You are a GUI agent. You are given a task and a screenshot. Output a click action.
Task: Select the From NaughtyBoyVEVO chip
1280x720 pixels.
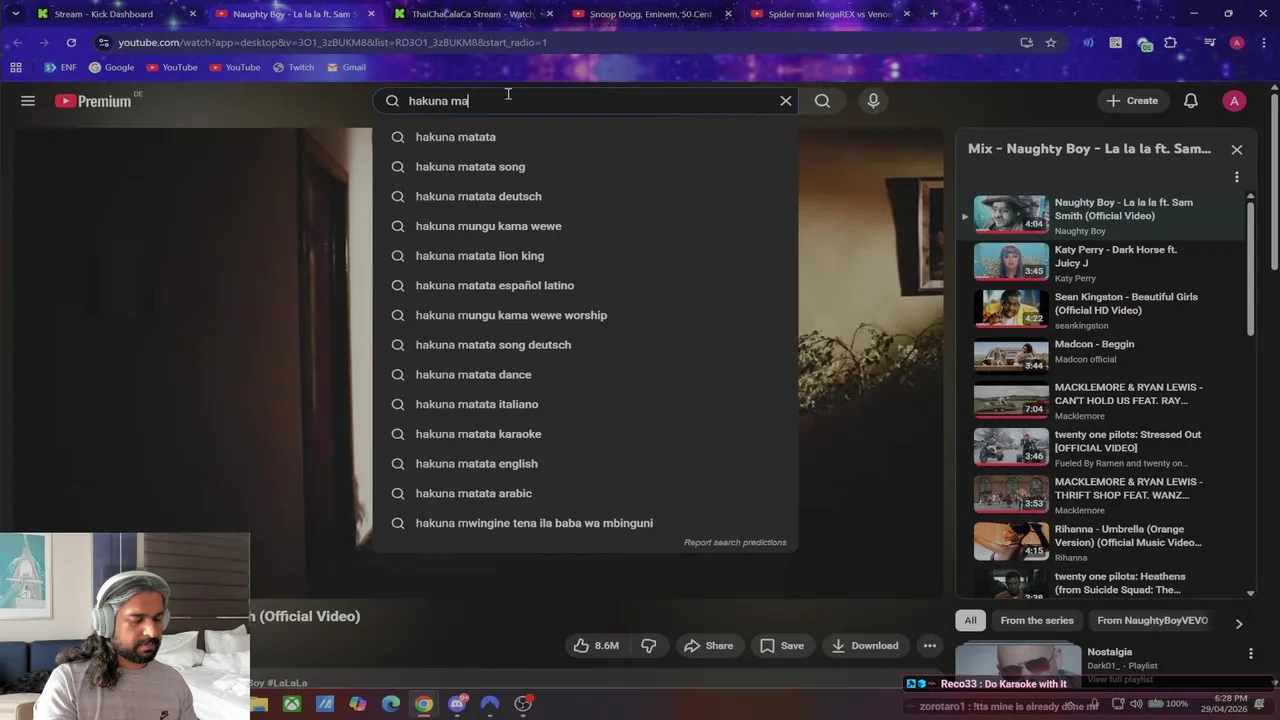tap(1152, 621)
